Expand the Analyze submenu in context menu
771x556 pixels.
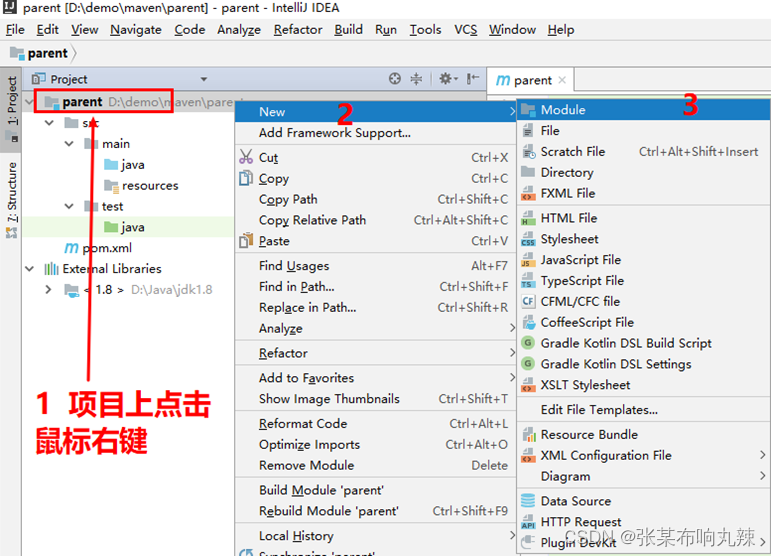(512, 328)
